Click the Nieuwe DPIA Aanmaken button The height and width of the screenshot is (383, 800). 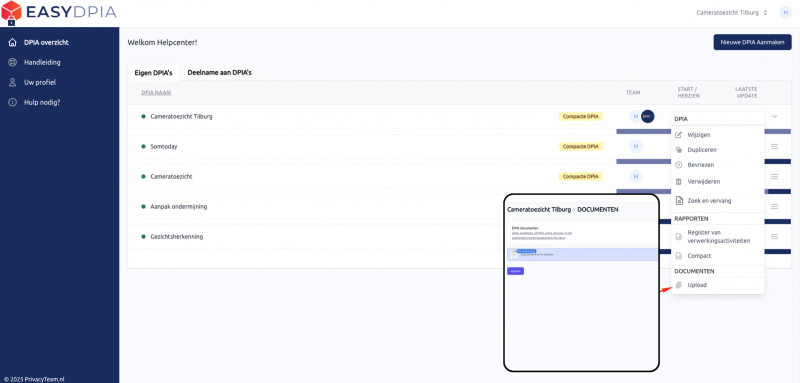click(753, 42)
